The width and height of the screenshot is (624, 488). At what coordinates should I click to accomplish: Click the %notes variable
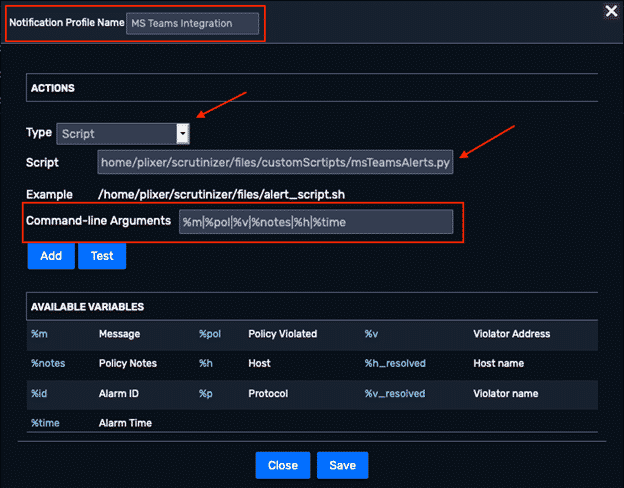[x=48, y=363]
